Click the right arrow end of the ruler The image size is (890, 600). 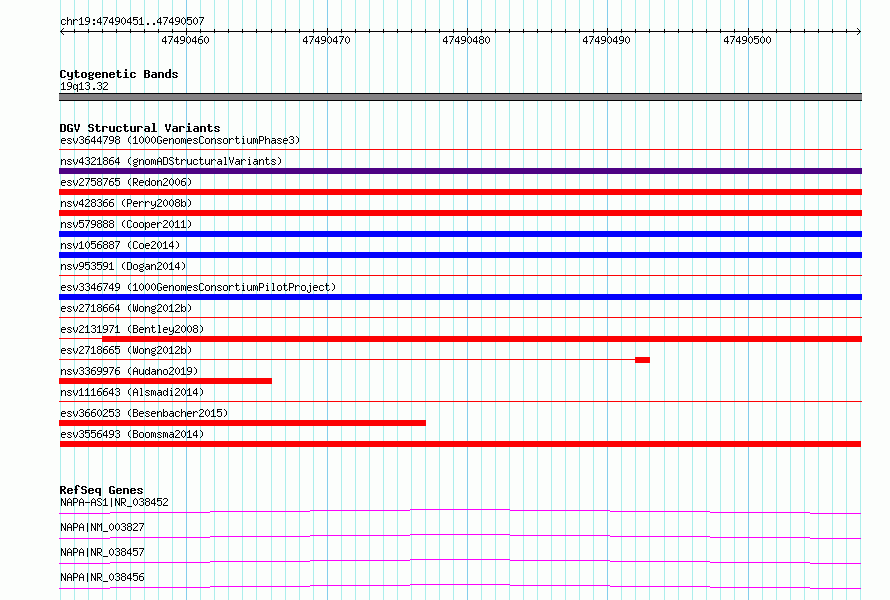point(859,32)
